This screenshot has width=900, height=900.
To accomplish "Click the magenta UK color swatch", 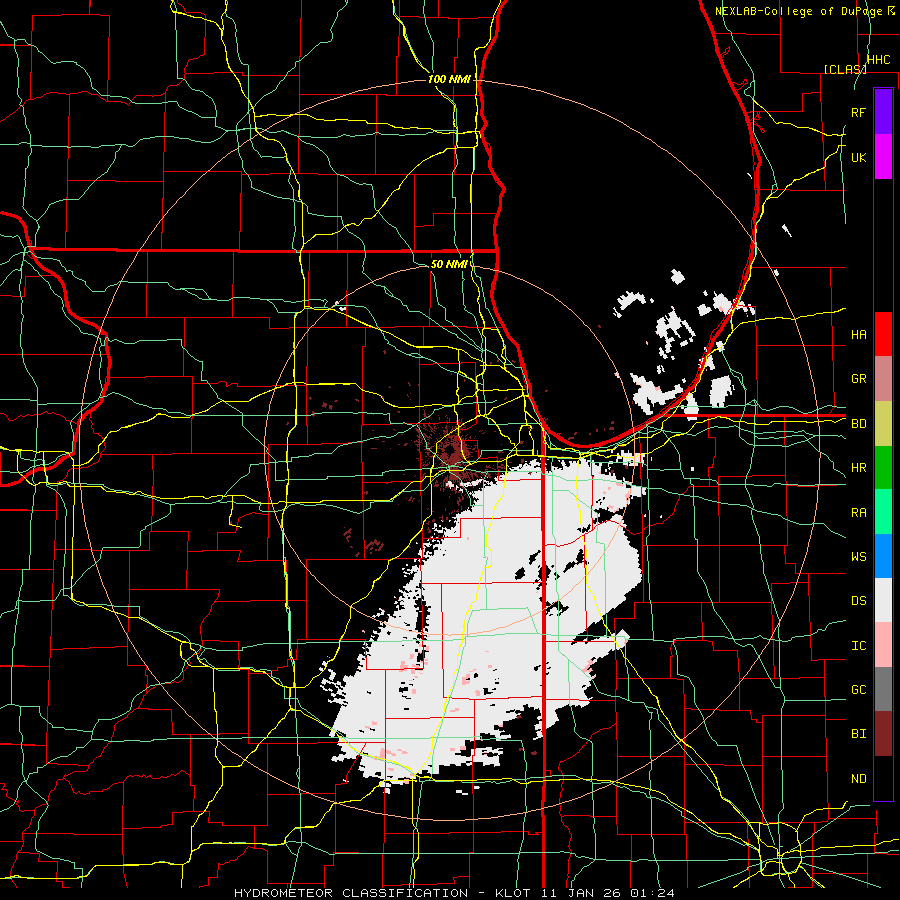I will coord(883,157).
